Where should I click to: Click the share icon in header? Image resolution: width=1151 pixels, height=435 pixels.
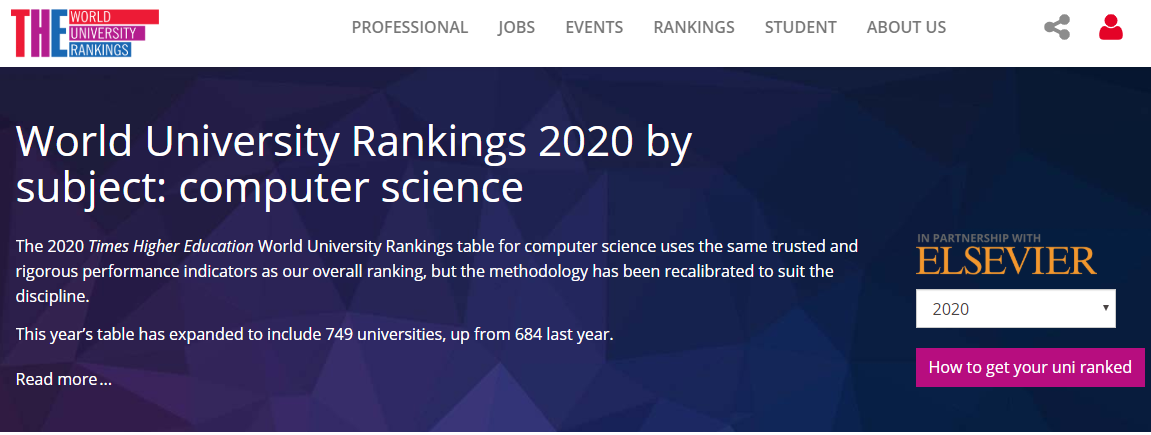tap(1056, 27)
